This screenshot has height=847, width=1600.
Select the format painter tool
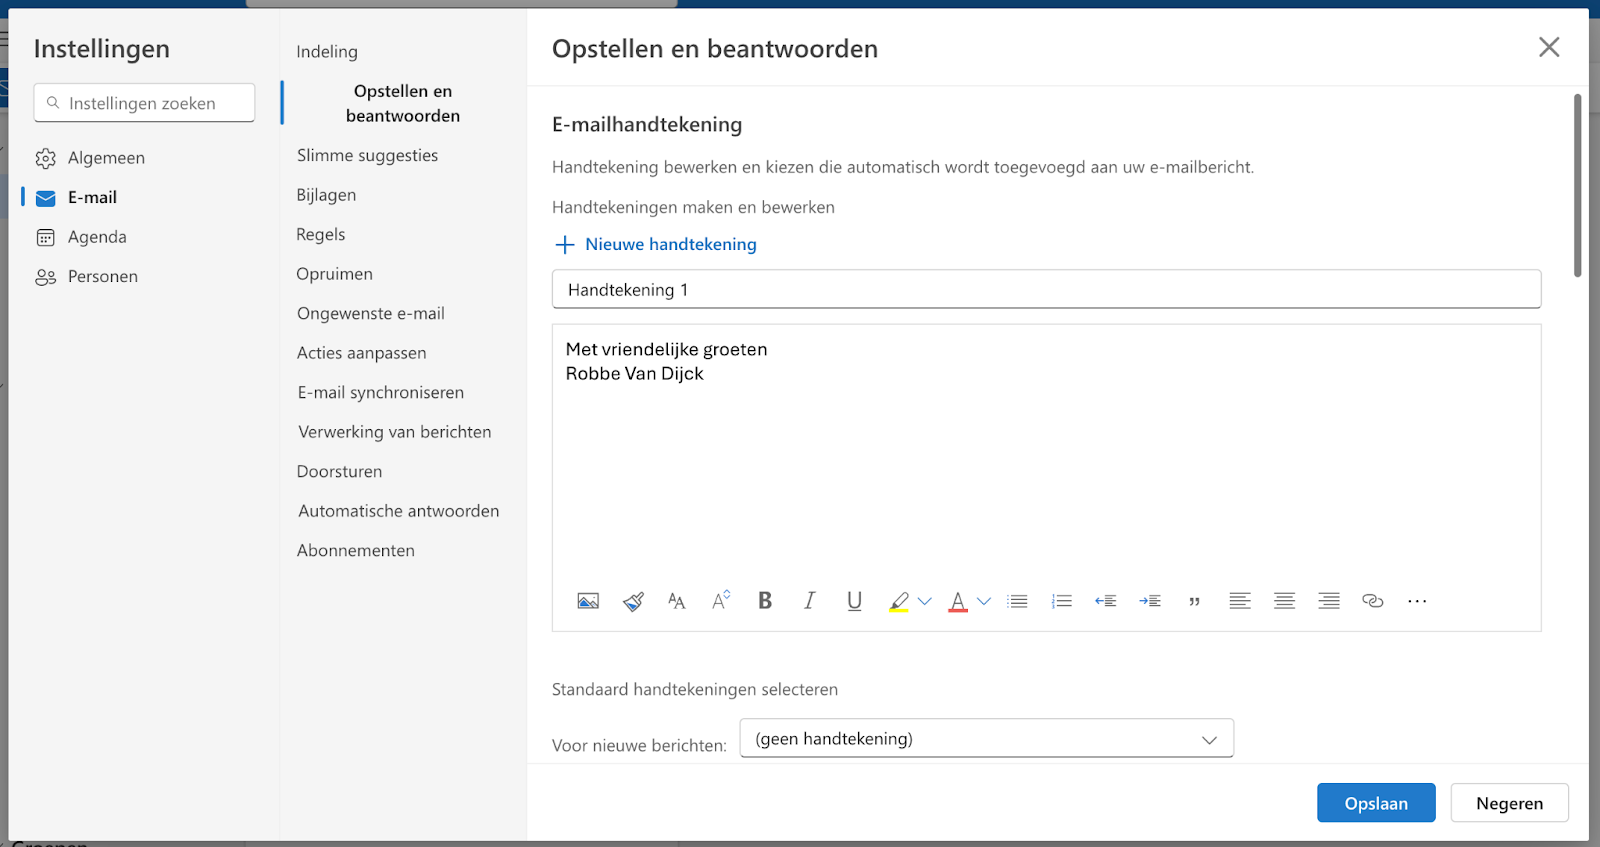pyautogui.click(x=633, y=601)
